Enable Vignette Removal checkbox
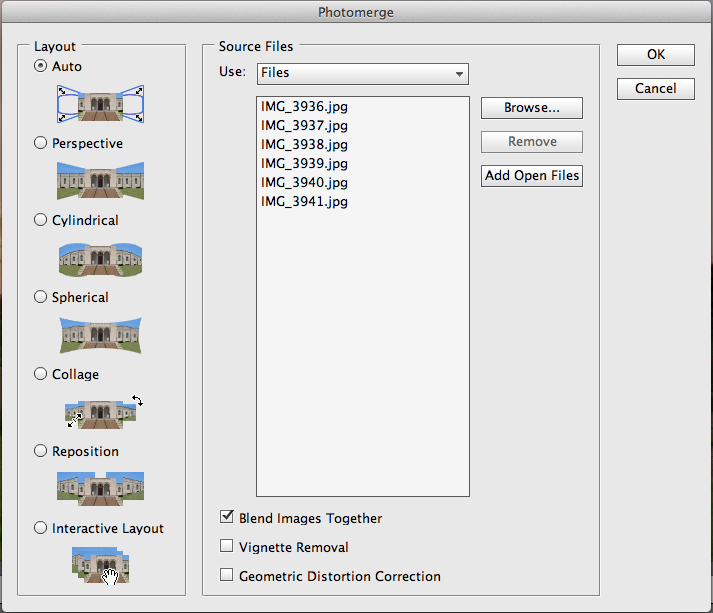This screenshot has height=613, width=713. pos(226,546)
